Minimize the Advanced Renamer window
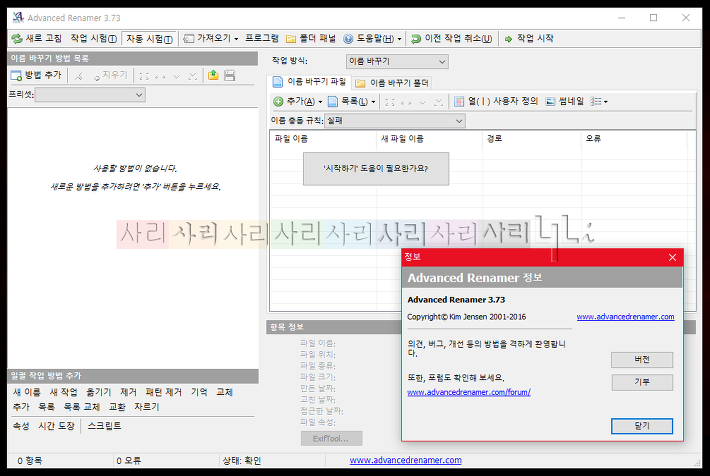The height and width of the screenshot is (476, 710). coord(621,18)
